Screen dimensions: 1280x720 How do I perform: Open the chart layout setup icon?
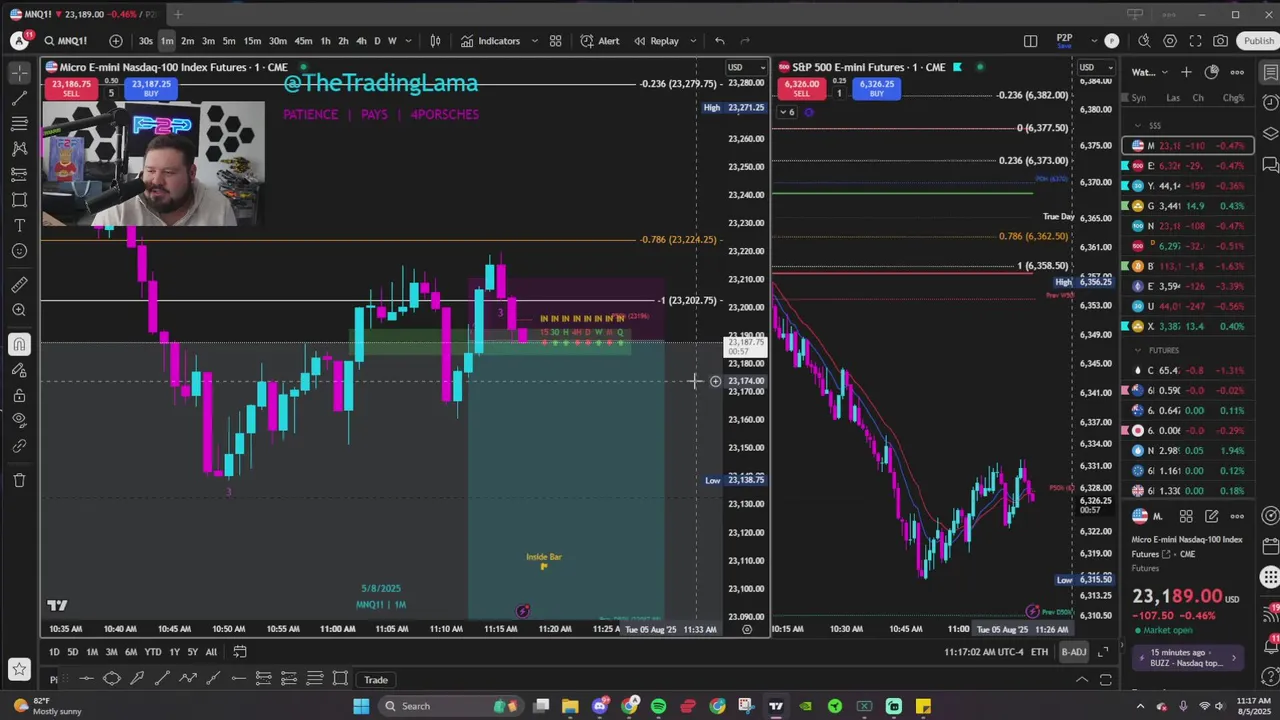(1030, 41)
